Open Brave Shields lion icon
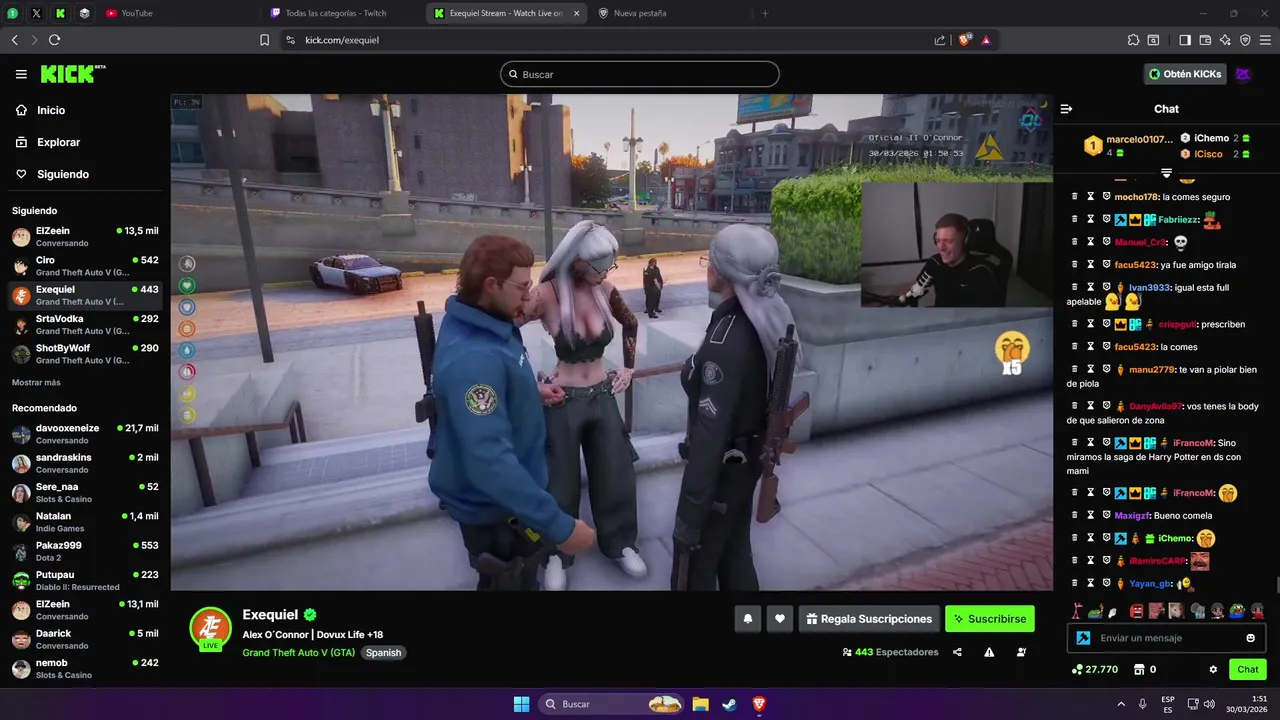 tap(965, 40)
